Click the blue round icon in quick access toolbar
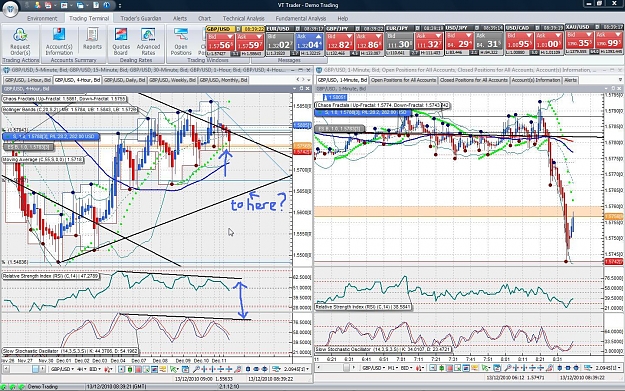Image resolution: width=625 pixels, height=391 pixels. [x=107, y=5]
